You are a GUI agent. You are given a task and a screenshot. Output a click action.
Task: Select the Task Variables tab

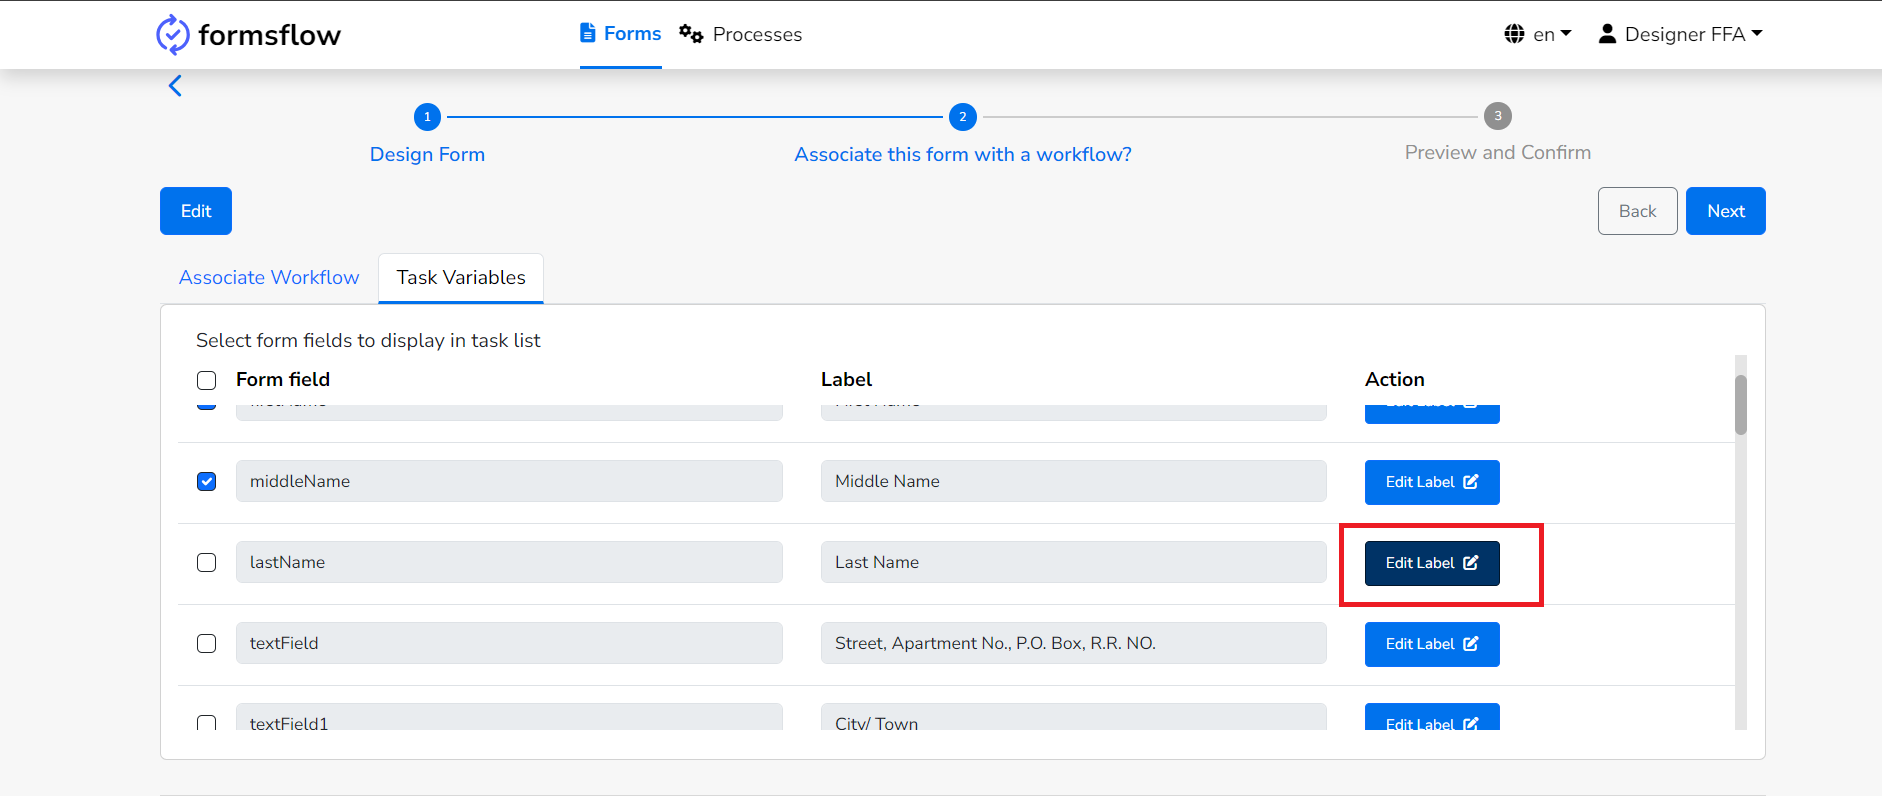[461, 278]
